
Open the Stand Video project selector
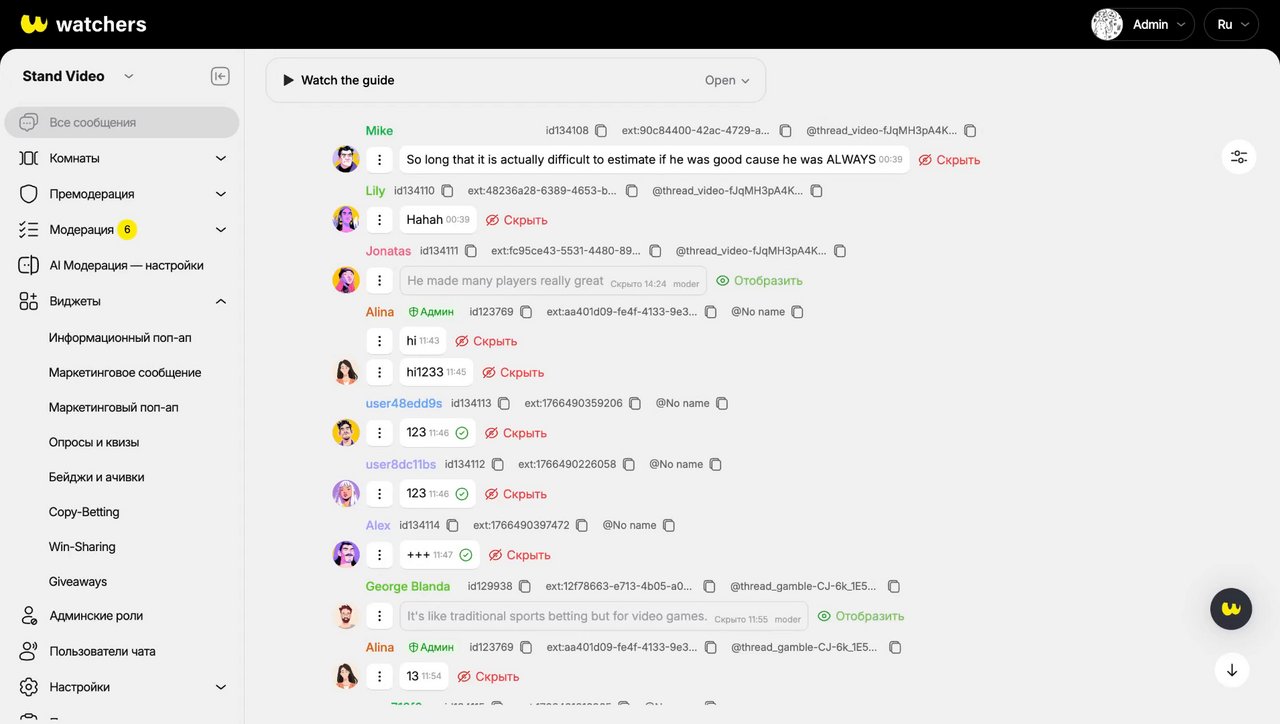pyautogui.click(x=78, y=76)
